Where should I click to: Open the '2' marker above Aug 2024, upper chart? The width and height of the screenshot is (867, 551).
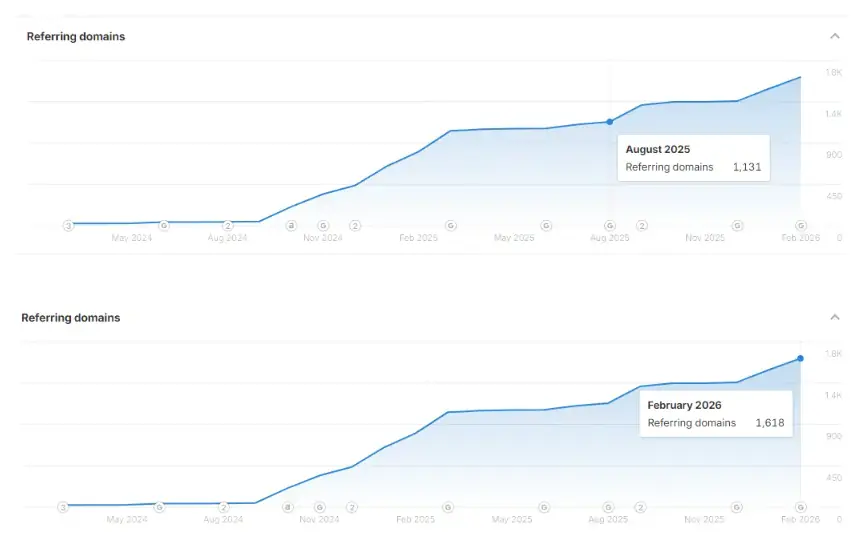[x=228, y=225]
